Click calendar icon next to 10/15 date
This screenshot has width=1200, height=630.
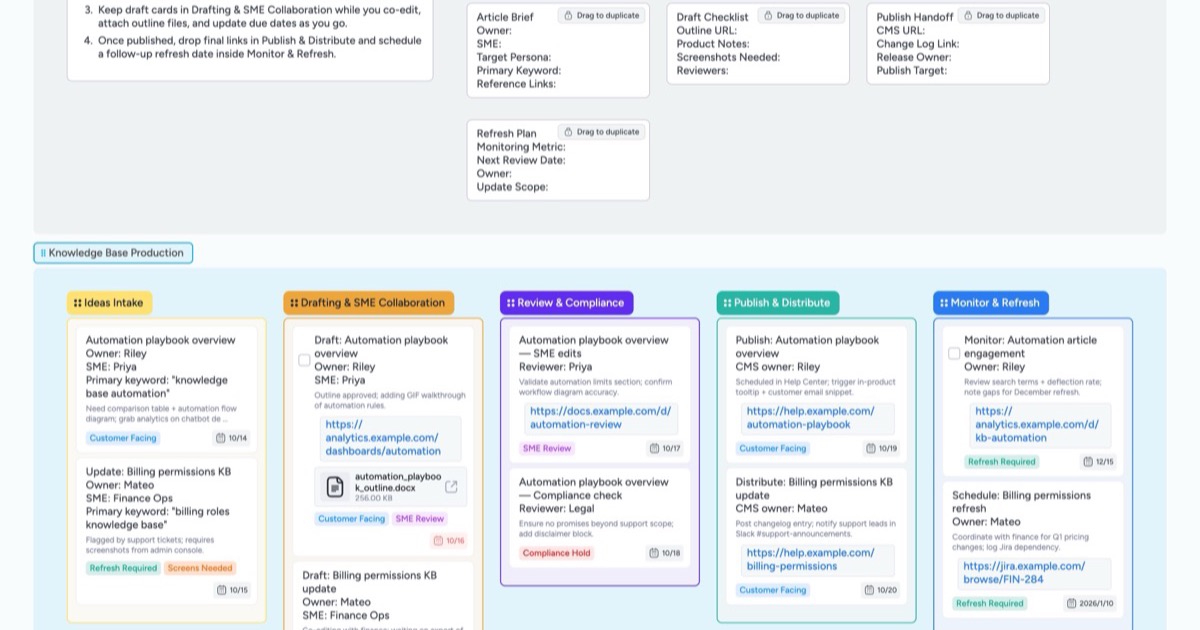pos(221,590)
